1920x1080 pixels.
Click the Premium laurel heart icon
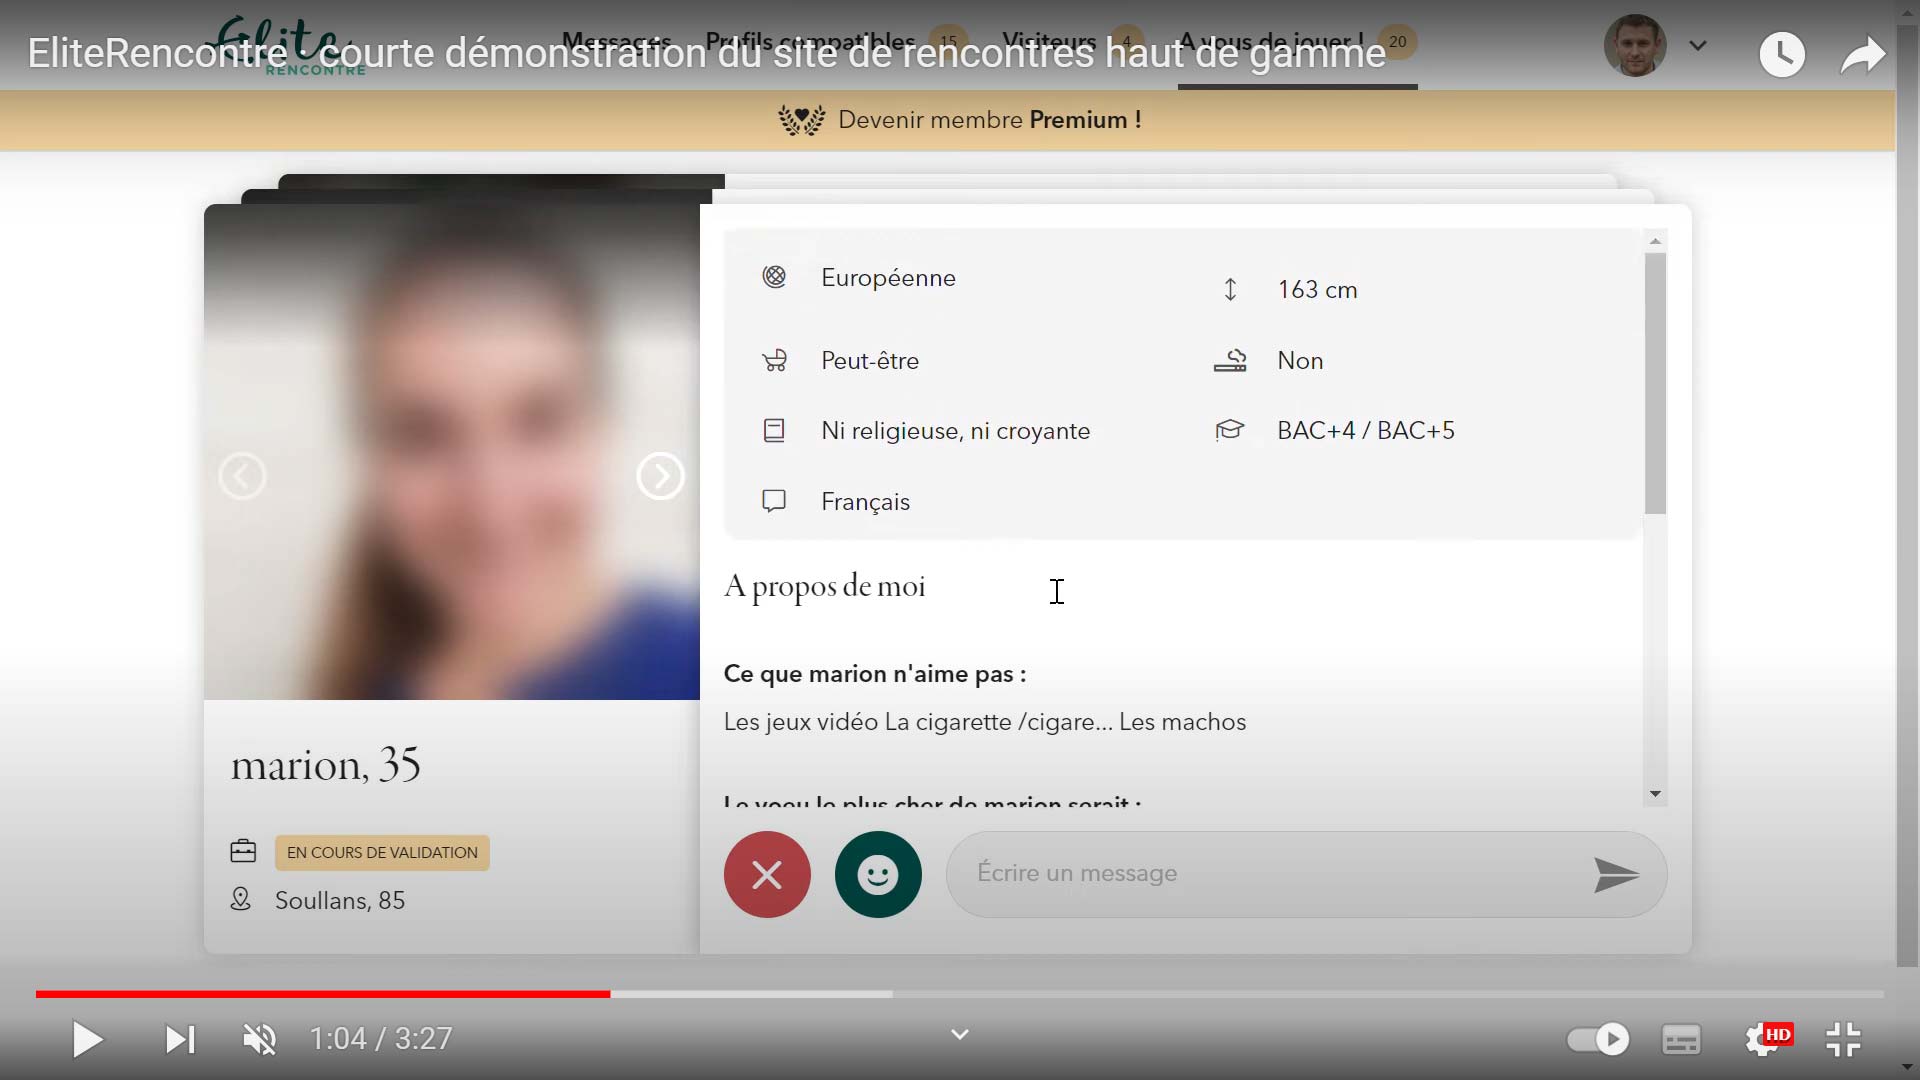tap(801, 120)
